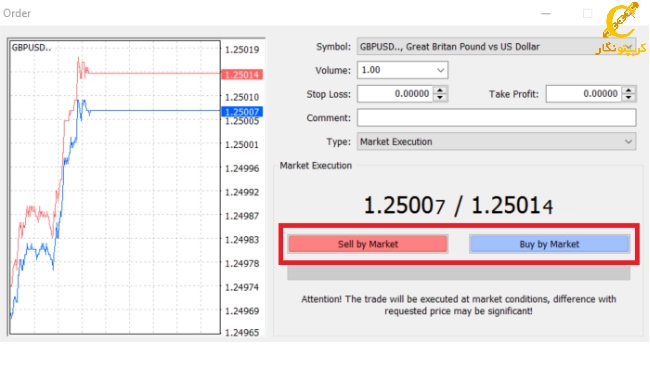Click inside the Take Profit value field

pyautogui.click(x=584, y=94)
